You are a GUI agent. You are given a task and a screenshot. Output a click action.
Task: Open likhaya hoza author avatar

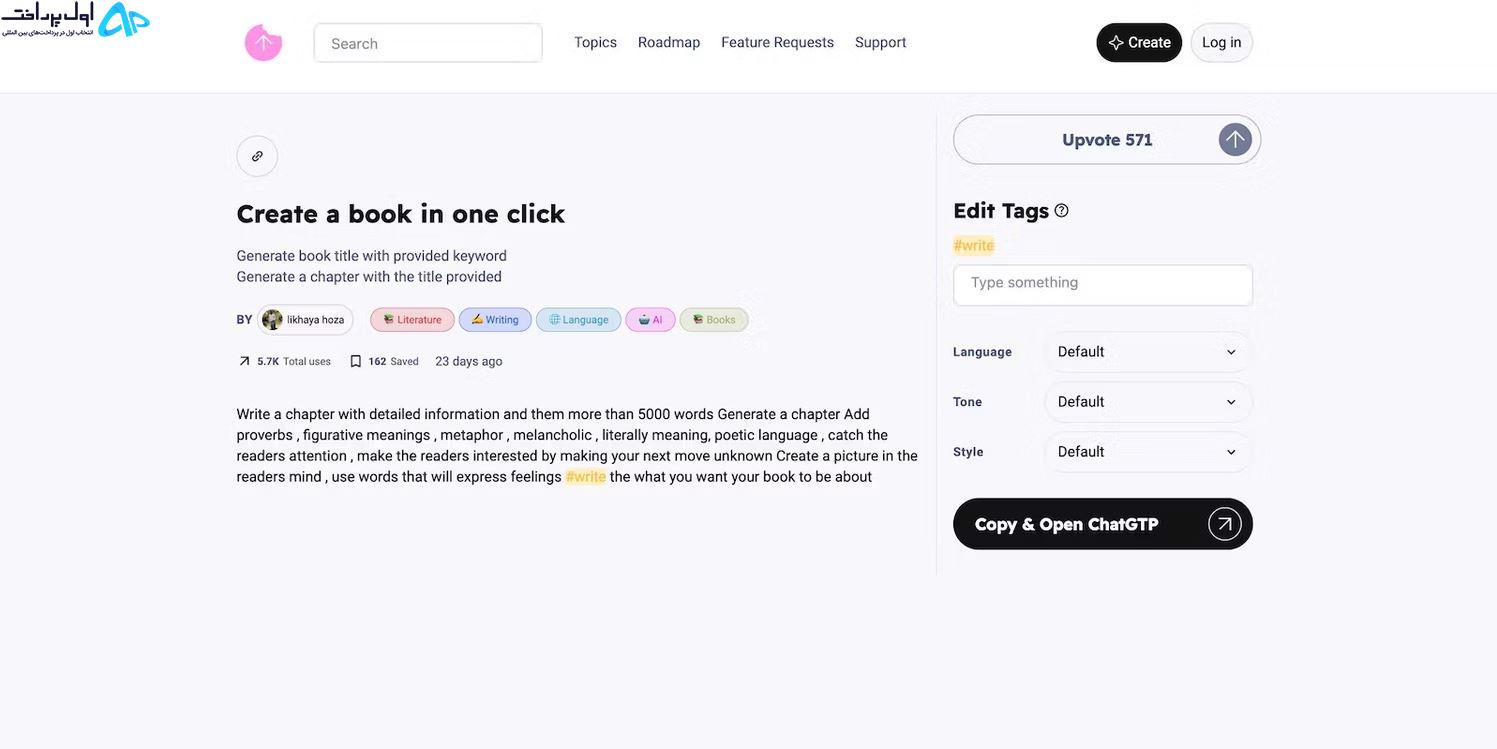pos(272,320)
